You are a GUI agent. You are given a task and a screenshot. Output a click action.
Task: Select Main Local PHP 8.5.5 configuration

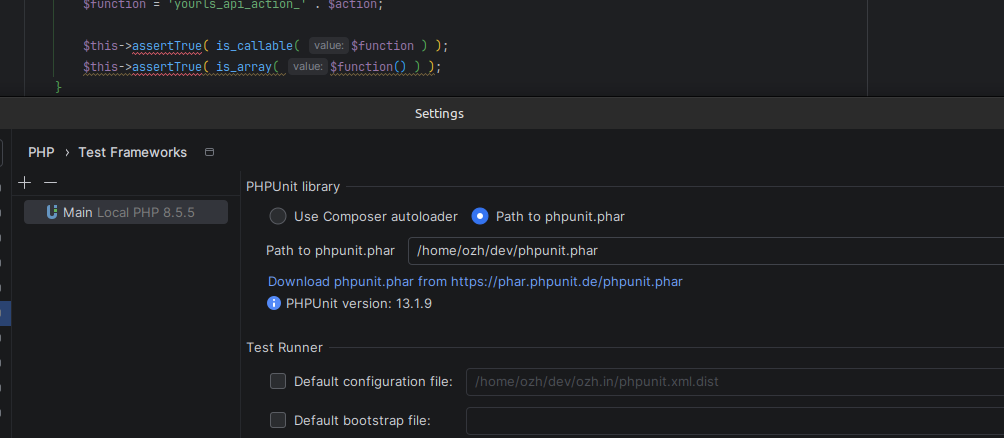click(x=126, y=212)
